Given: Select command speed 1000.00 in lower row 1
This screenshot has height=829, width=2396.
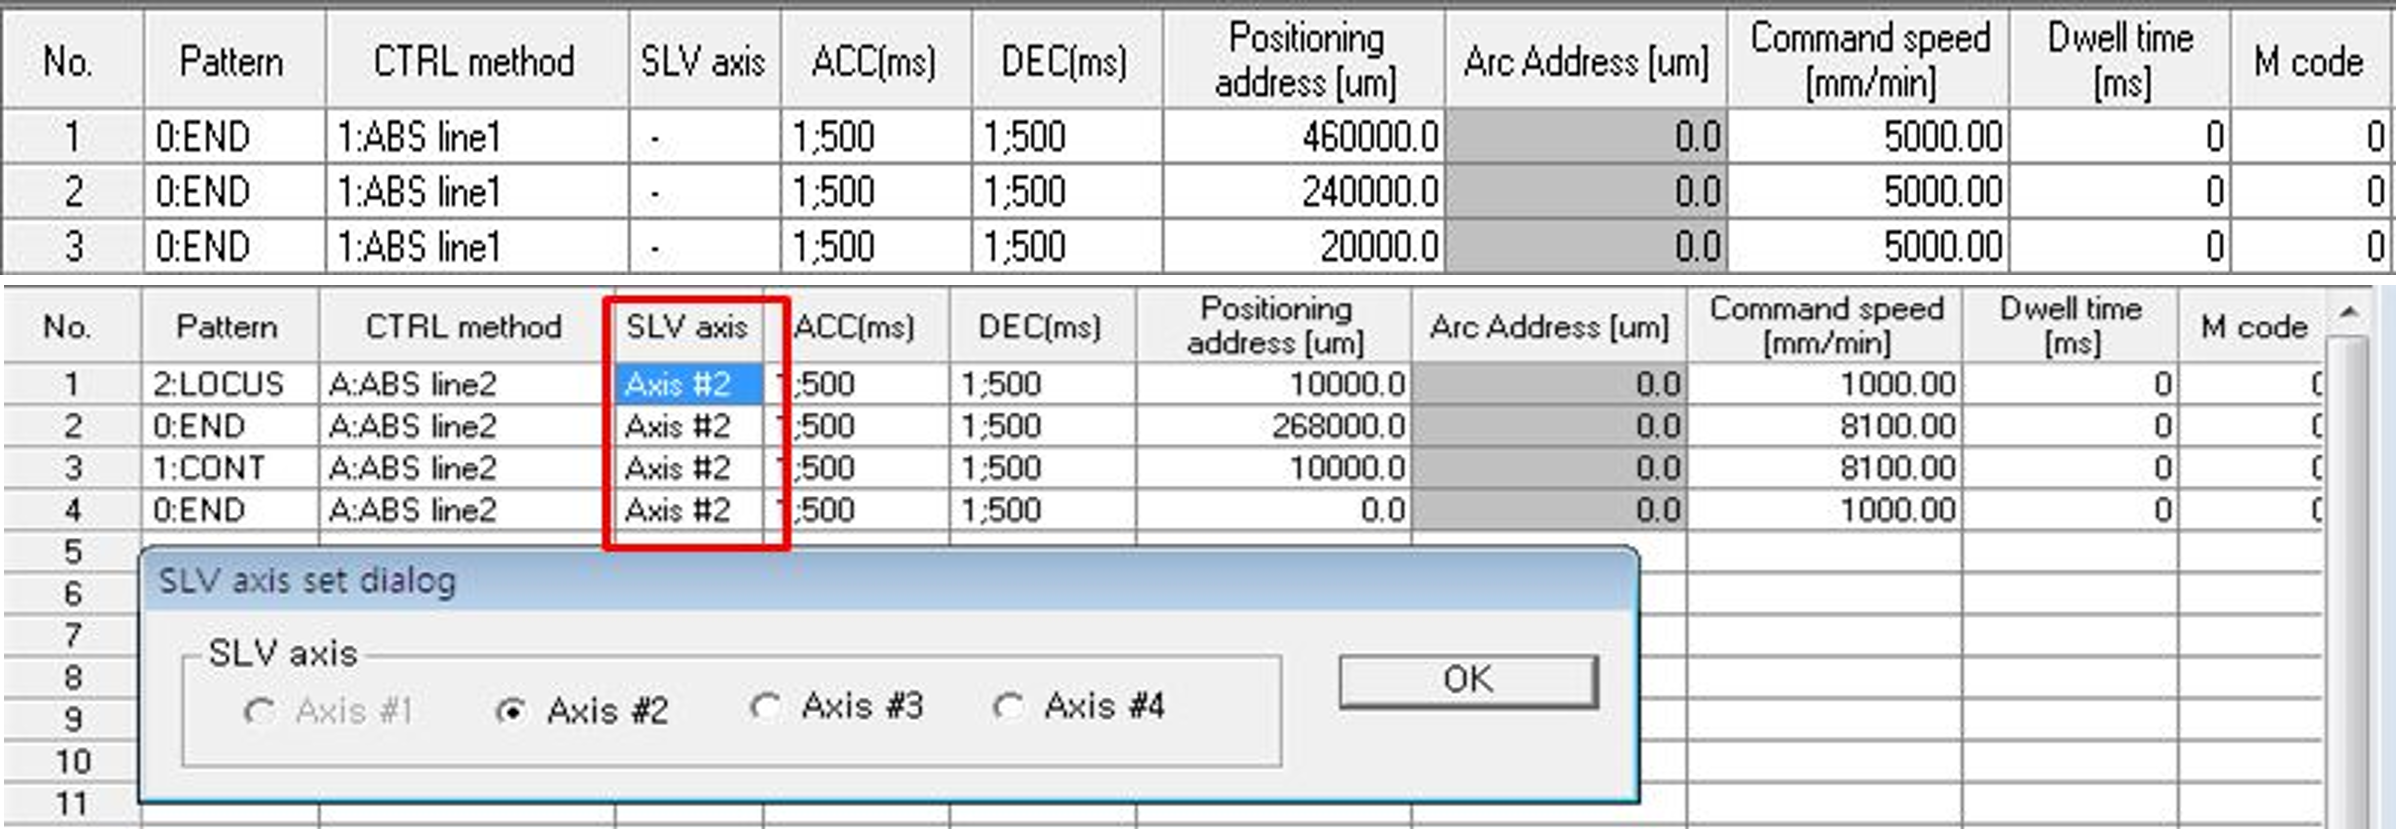Looking at the screenshot, I should point(1824,384).
